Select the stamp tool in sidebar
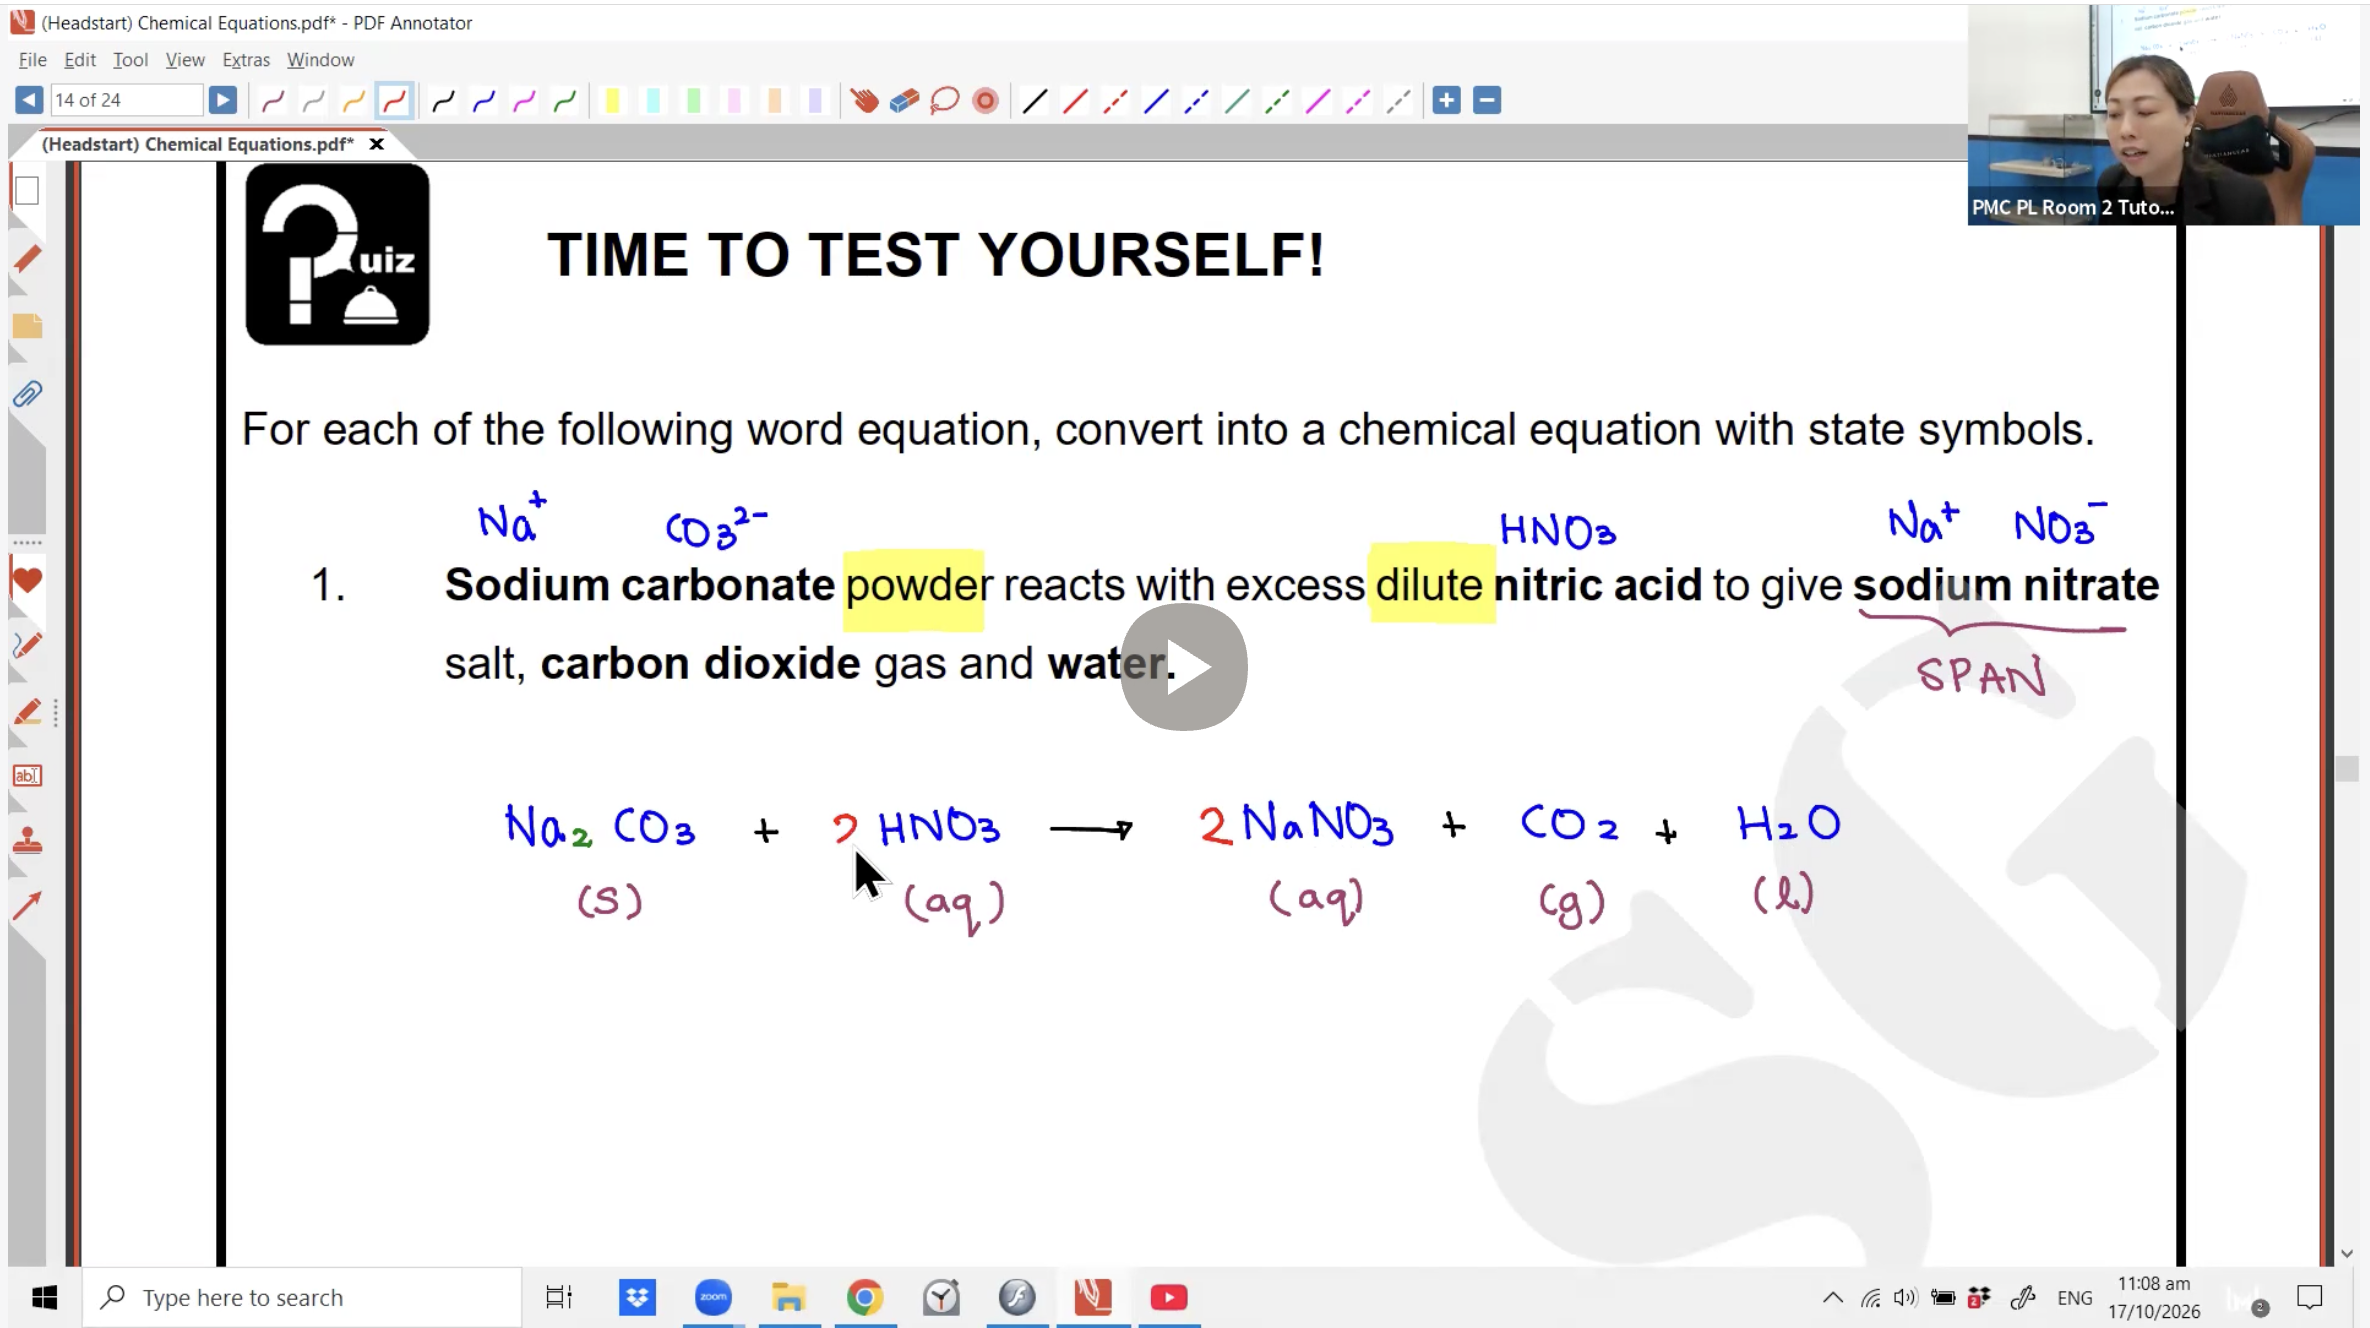The height and width of the screenshot is (1328, 2370). point(27,841)
